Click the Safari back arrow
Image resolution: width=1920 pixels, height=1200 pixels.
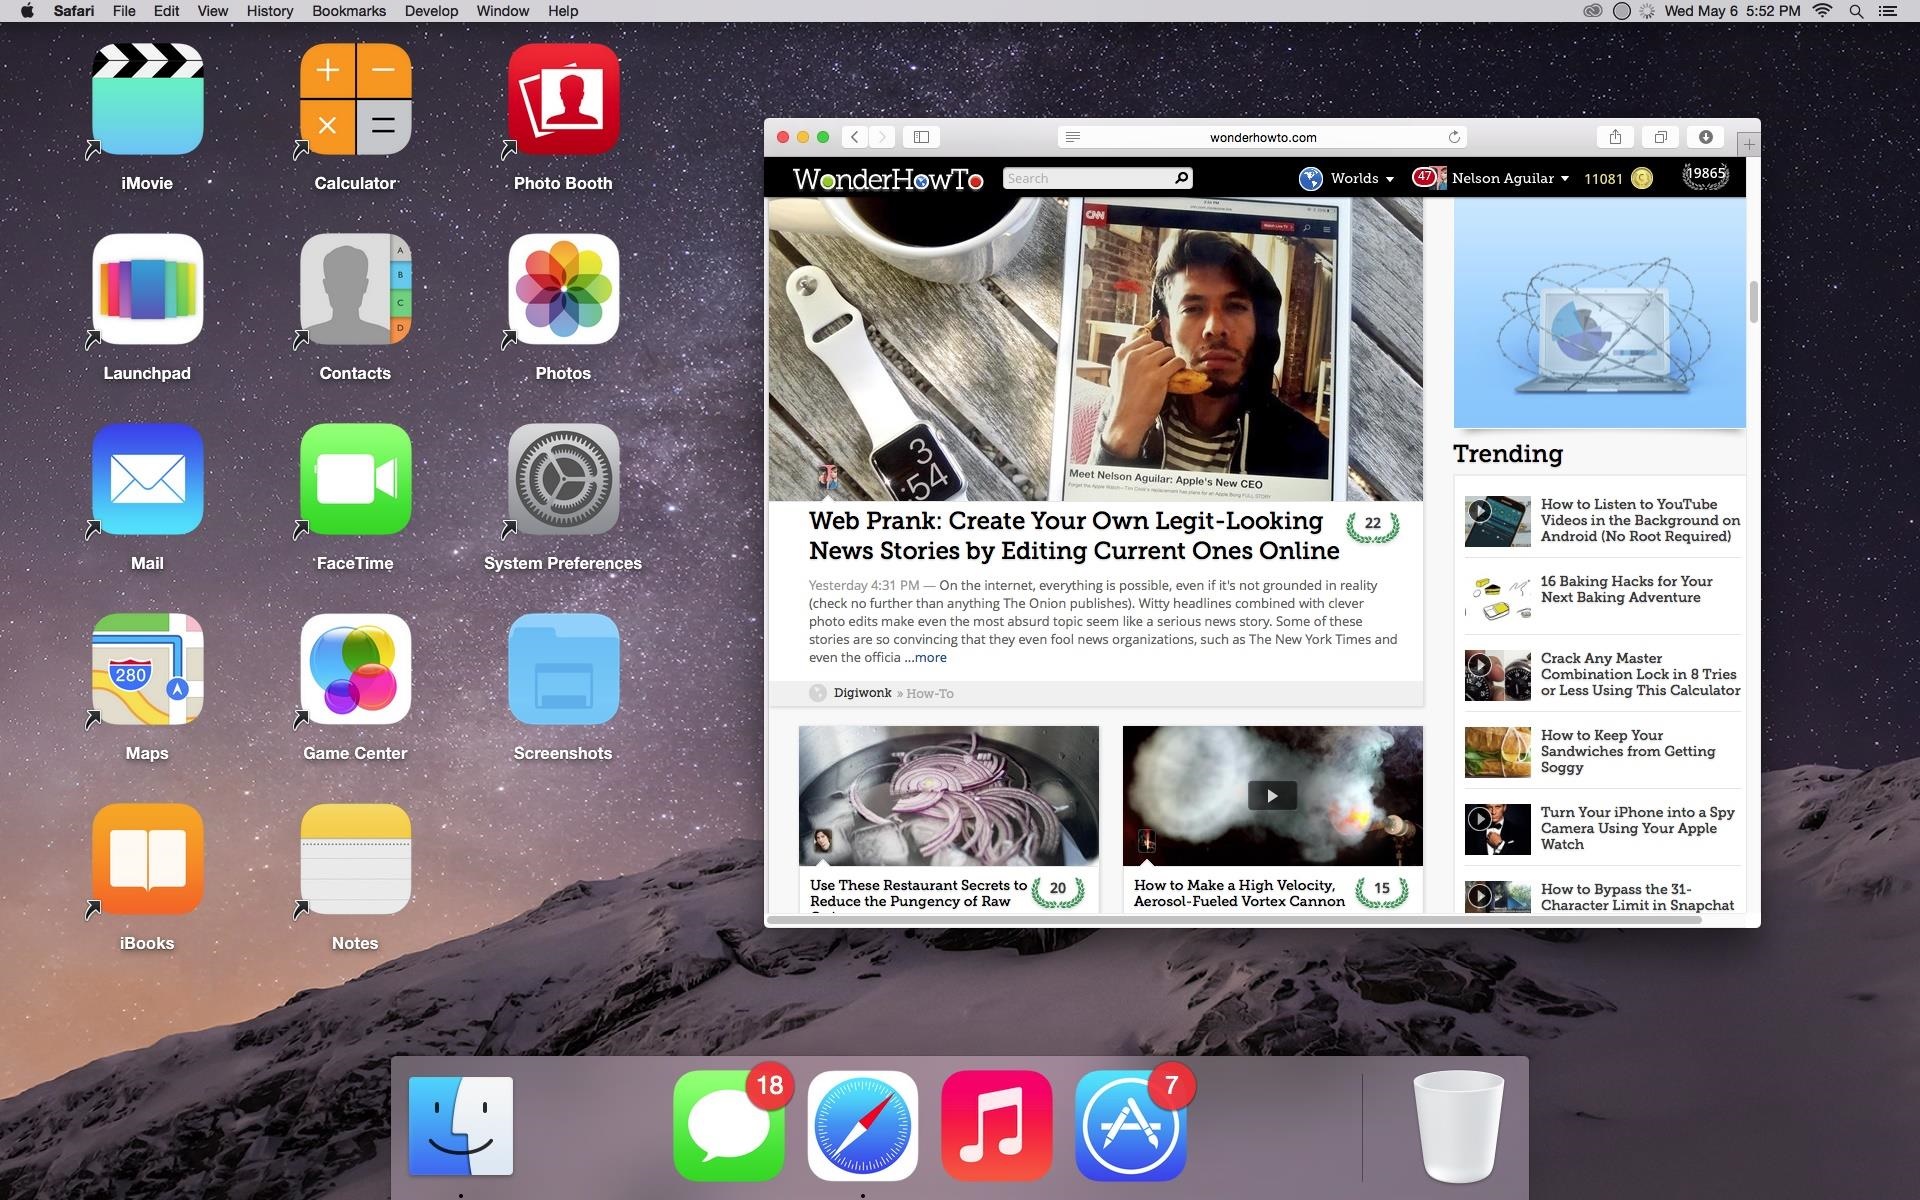click(855, 137)
